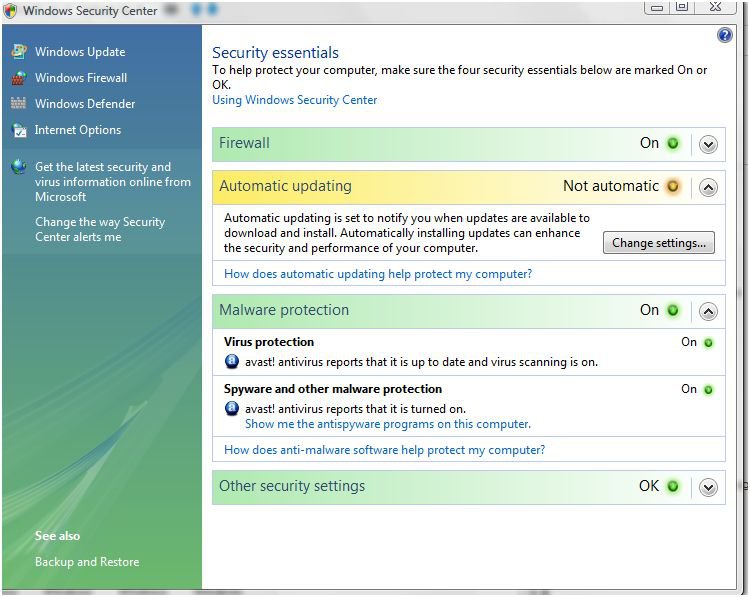Click the Firewall section header text

click(244, 143)
